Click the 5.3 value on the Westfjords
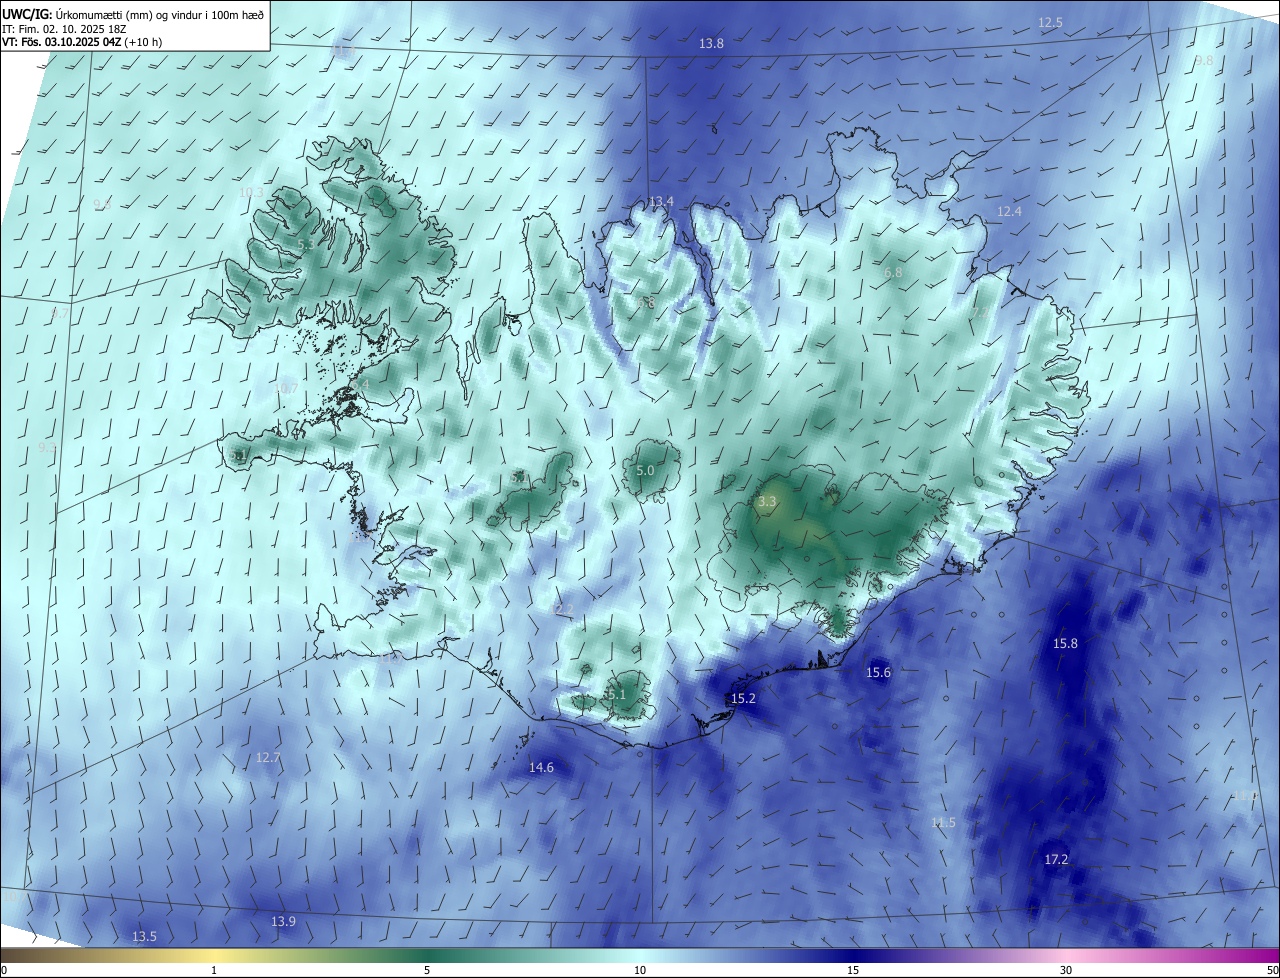This screenshot has height=978, width=1280. (x=306, y=244)
